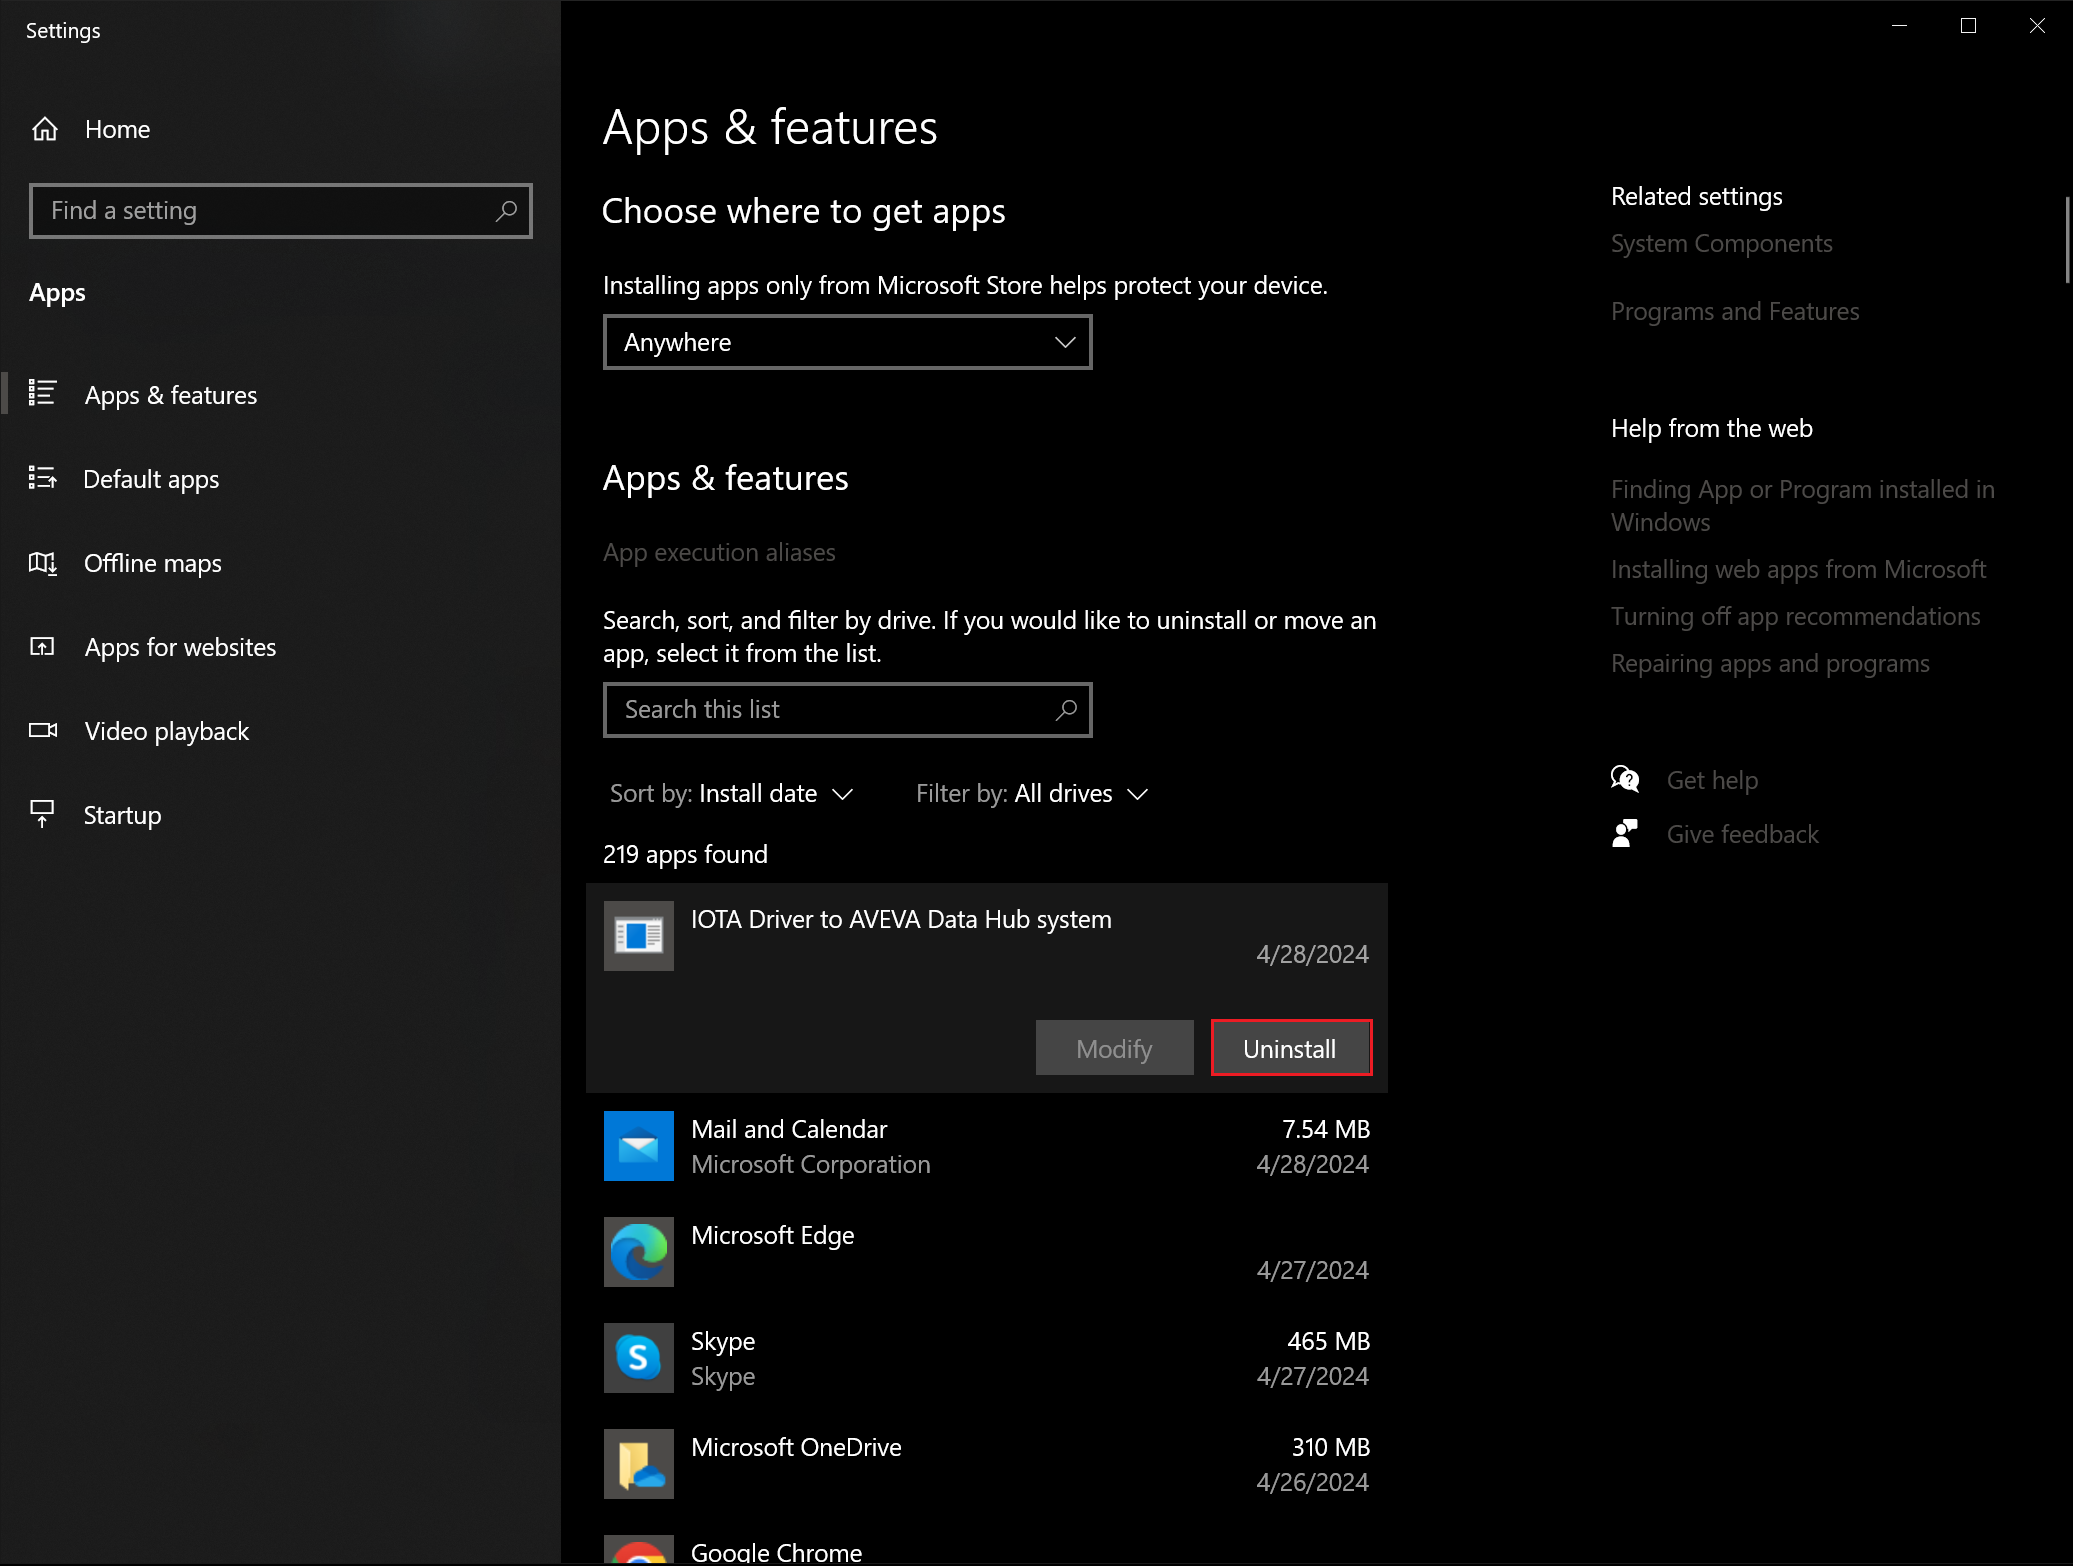Open Installing web apps from Microsoft link
The height and width of the screenshot is (1566, 2073).
1798,570
